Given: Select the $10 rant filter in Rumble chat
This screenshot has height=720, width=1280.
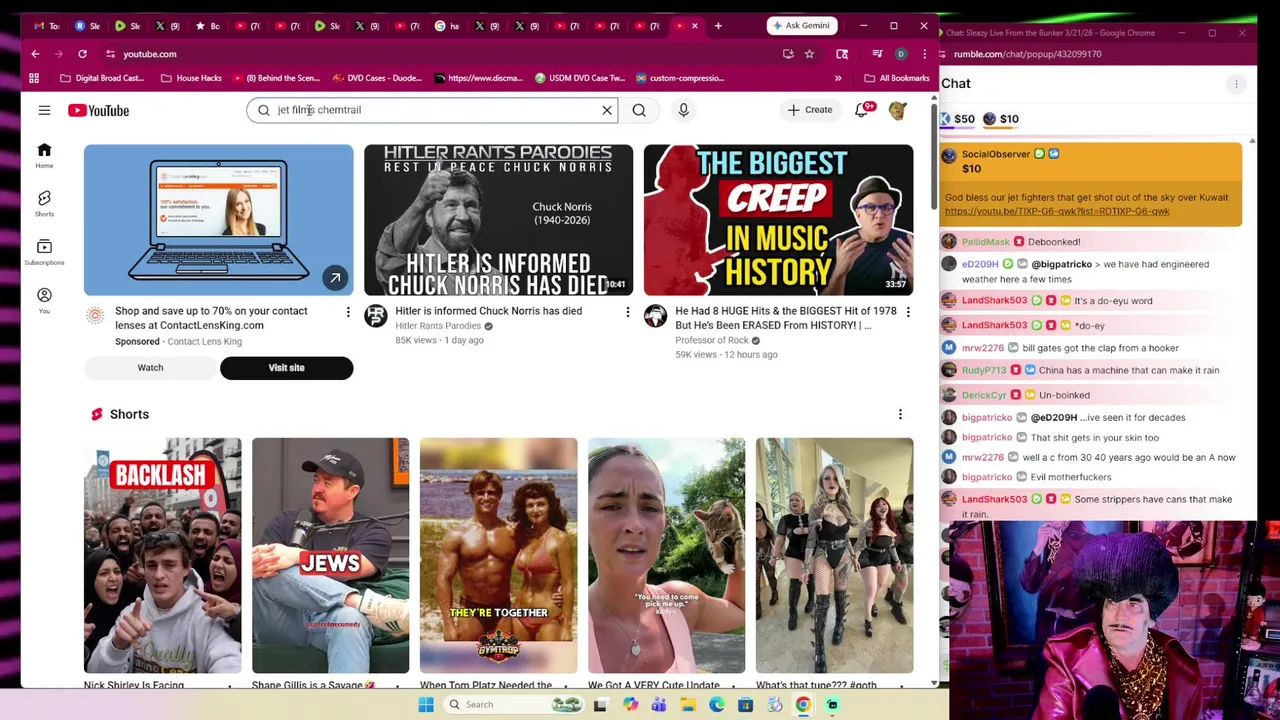Looking at the screenshot, I should pos(1001,119).
